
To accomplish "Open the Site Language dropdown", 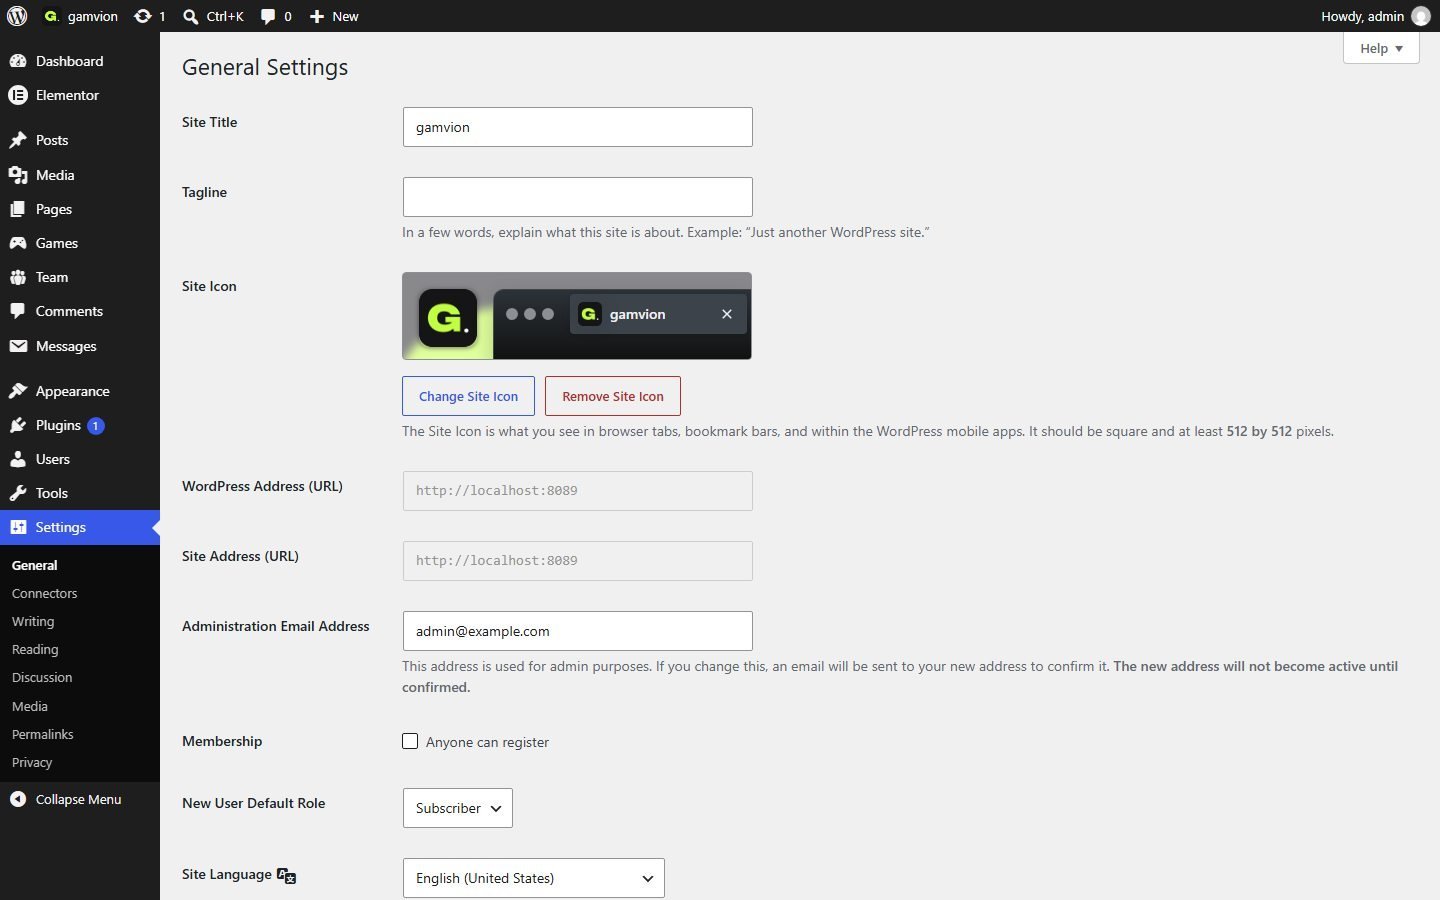I will point(534,878).
